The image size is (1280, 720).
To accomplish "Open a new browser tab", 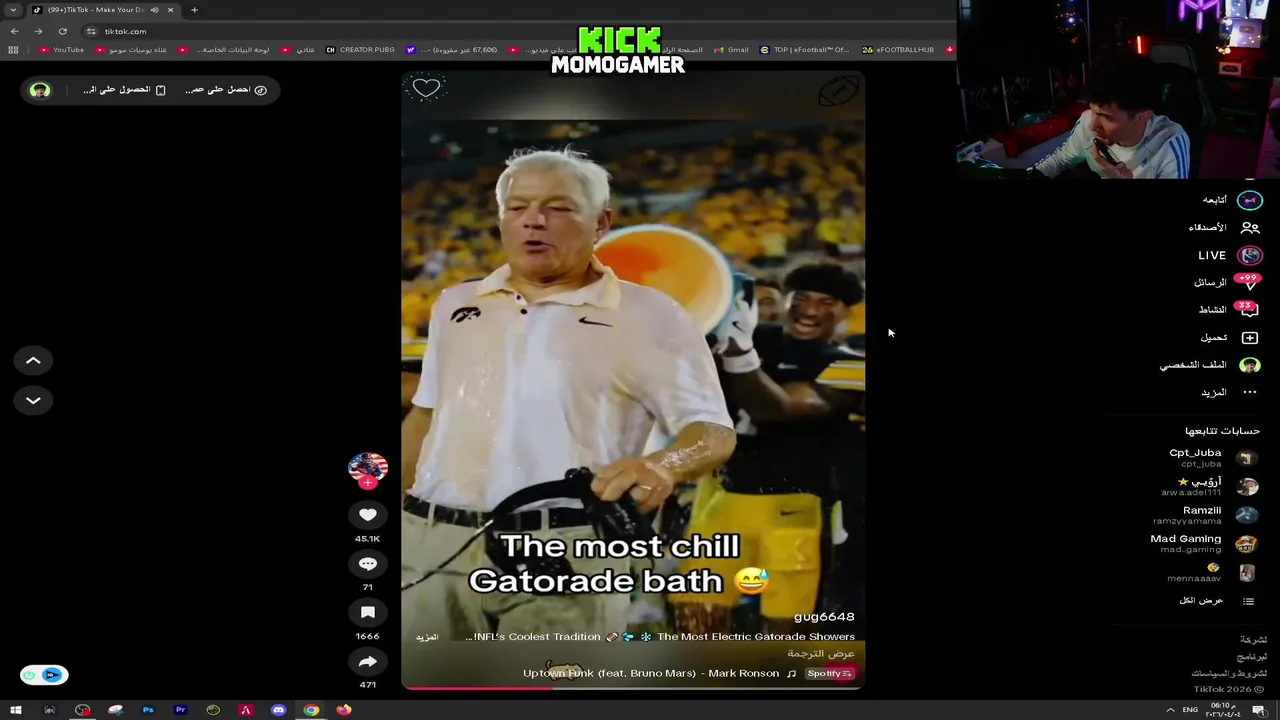I will point(194,10).
